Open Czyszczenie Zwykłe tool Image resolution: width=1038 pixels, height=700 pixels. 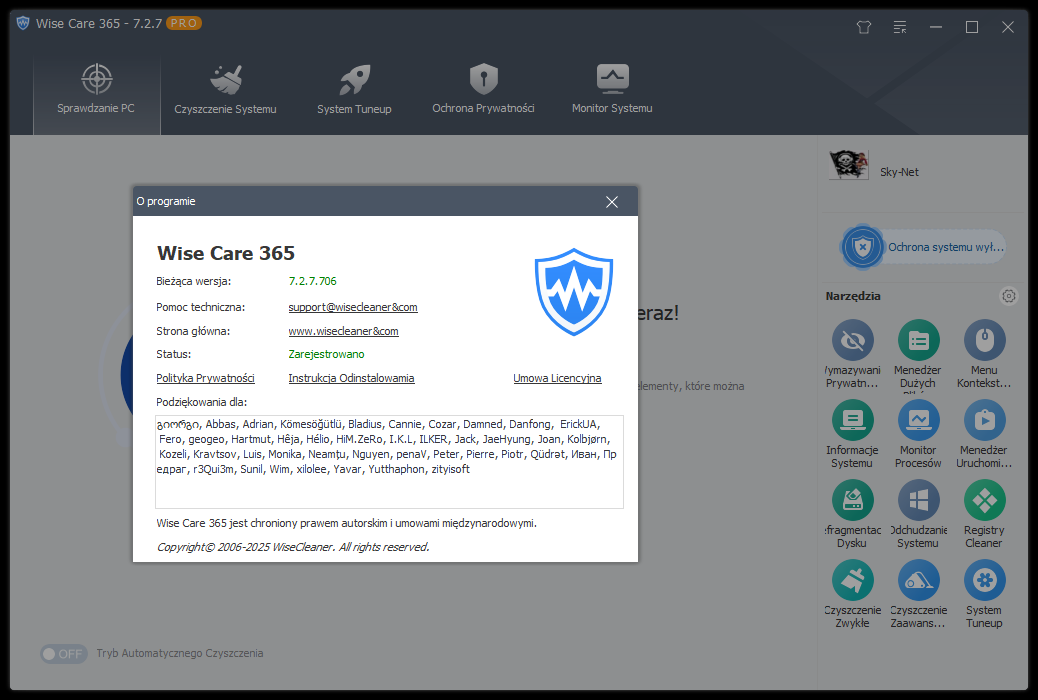pos(852,595)
